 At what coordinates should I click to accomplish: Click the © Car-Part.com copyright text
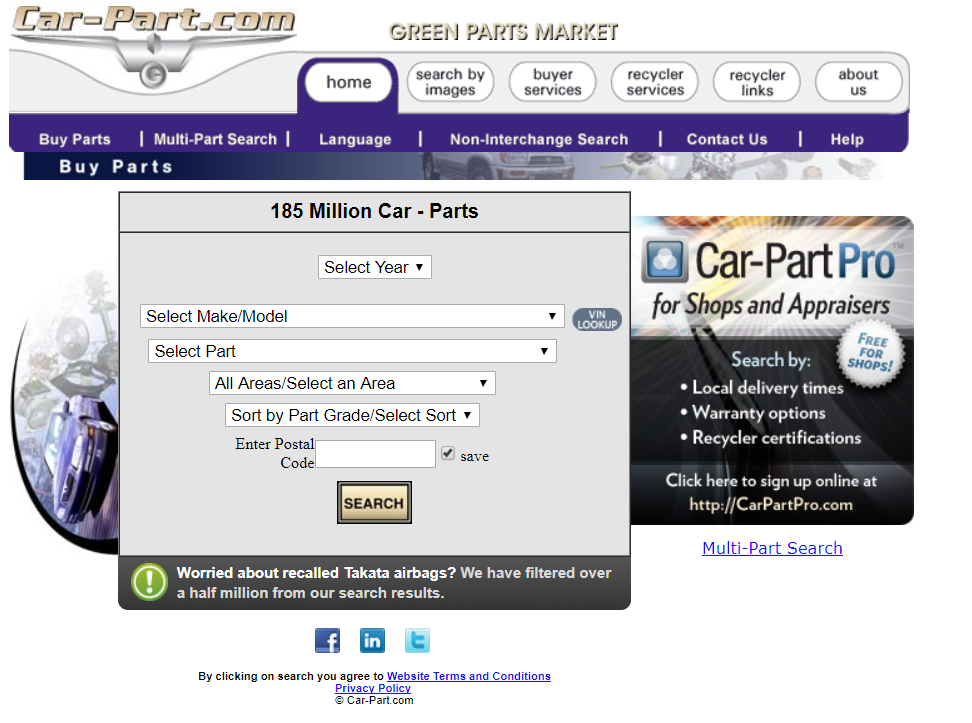point(374,700)
